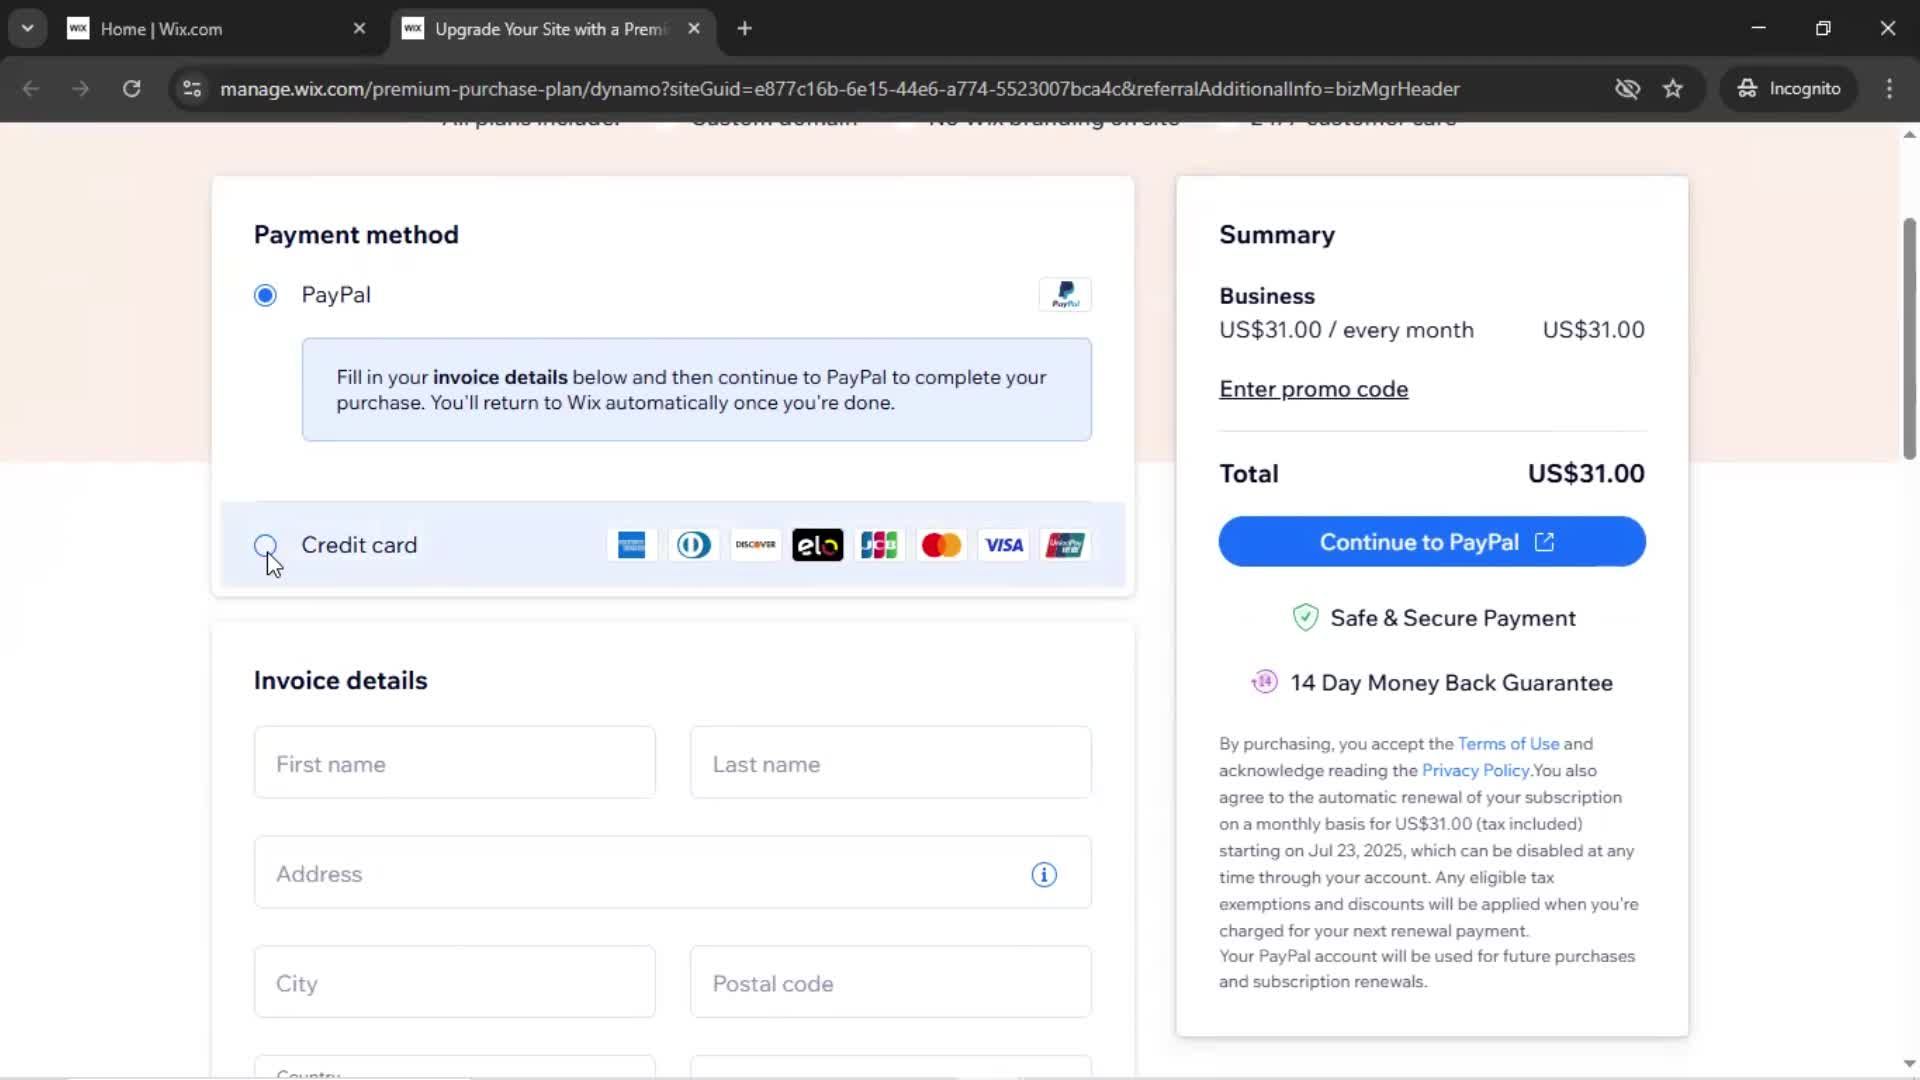Click the Discover card icon
Viewport: 1920px width, 1080px height.
(756, 545)
